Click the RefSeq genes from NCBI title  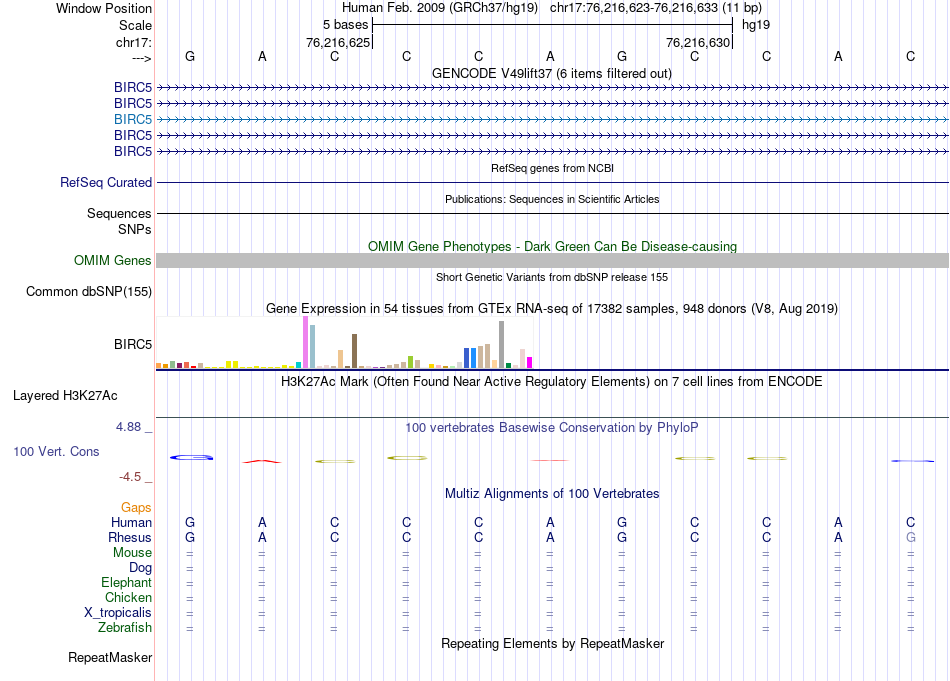pos(552,168)
